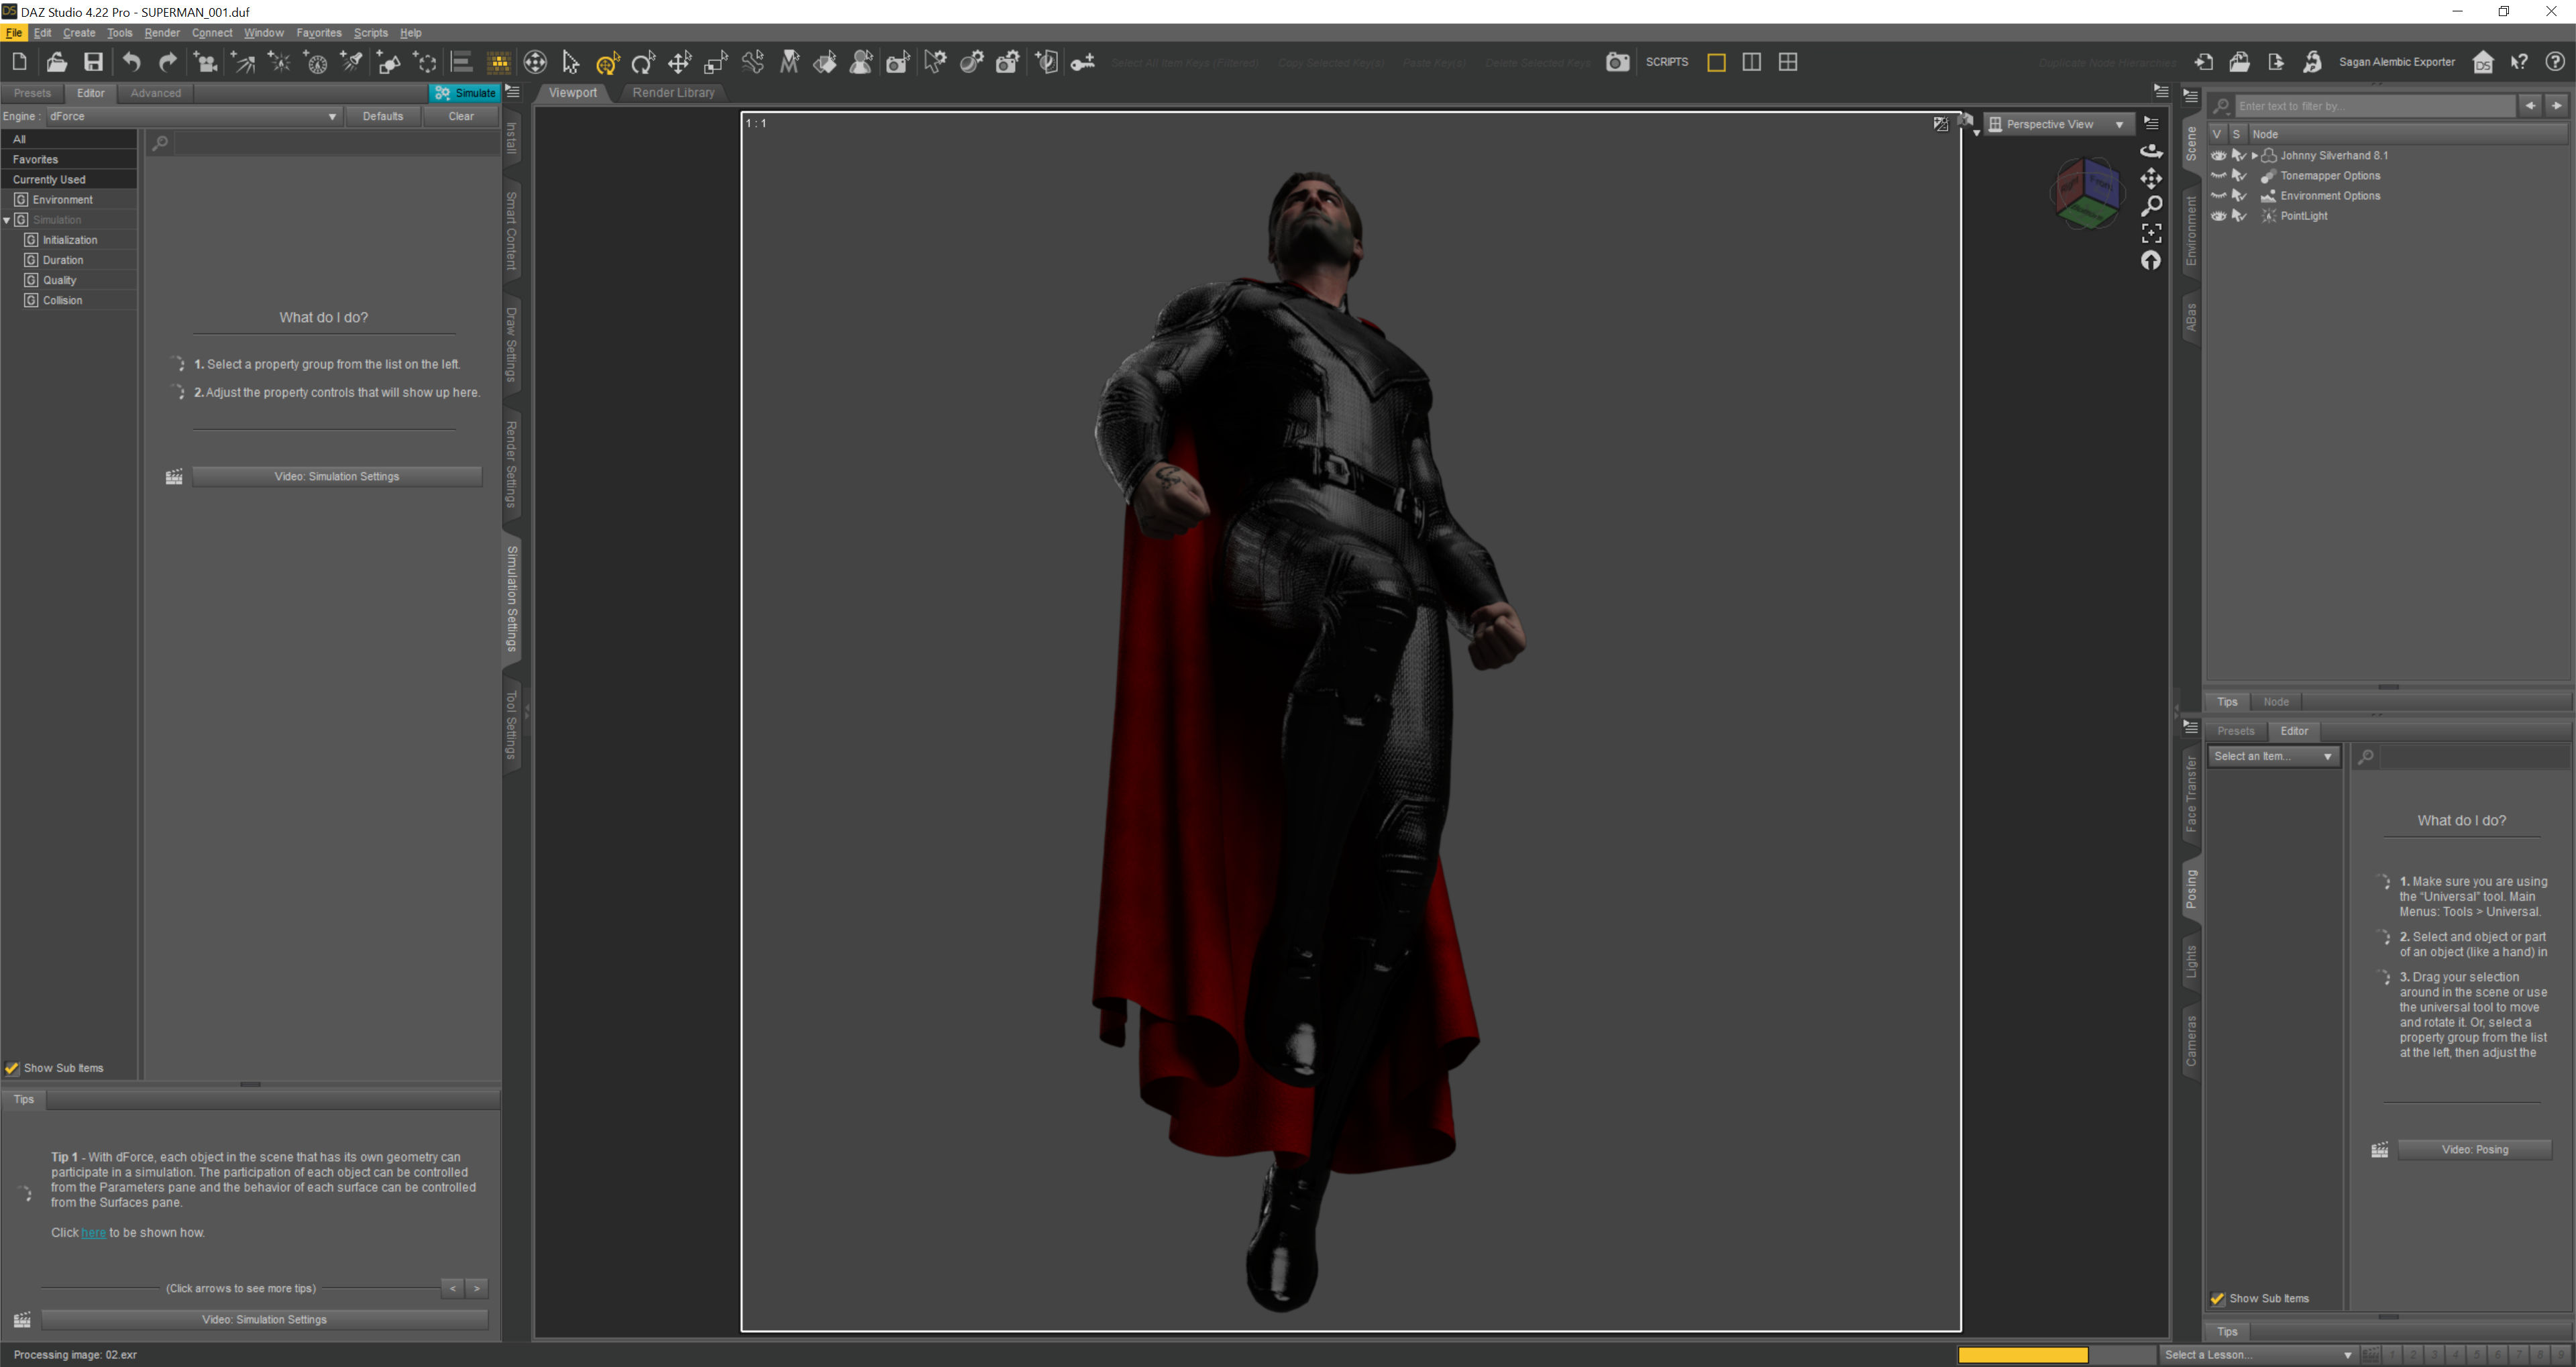Click the yellow progress bar in status bar
The width and height of the screenshot is (2576, 1367).
[x=2022, y=1355]
